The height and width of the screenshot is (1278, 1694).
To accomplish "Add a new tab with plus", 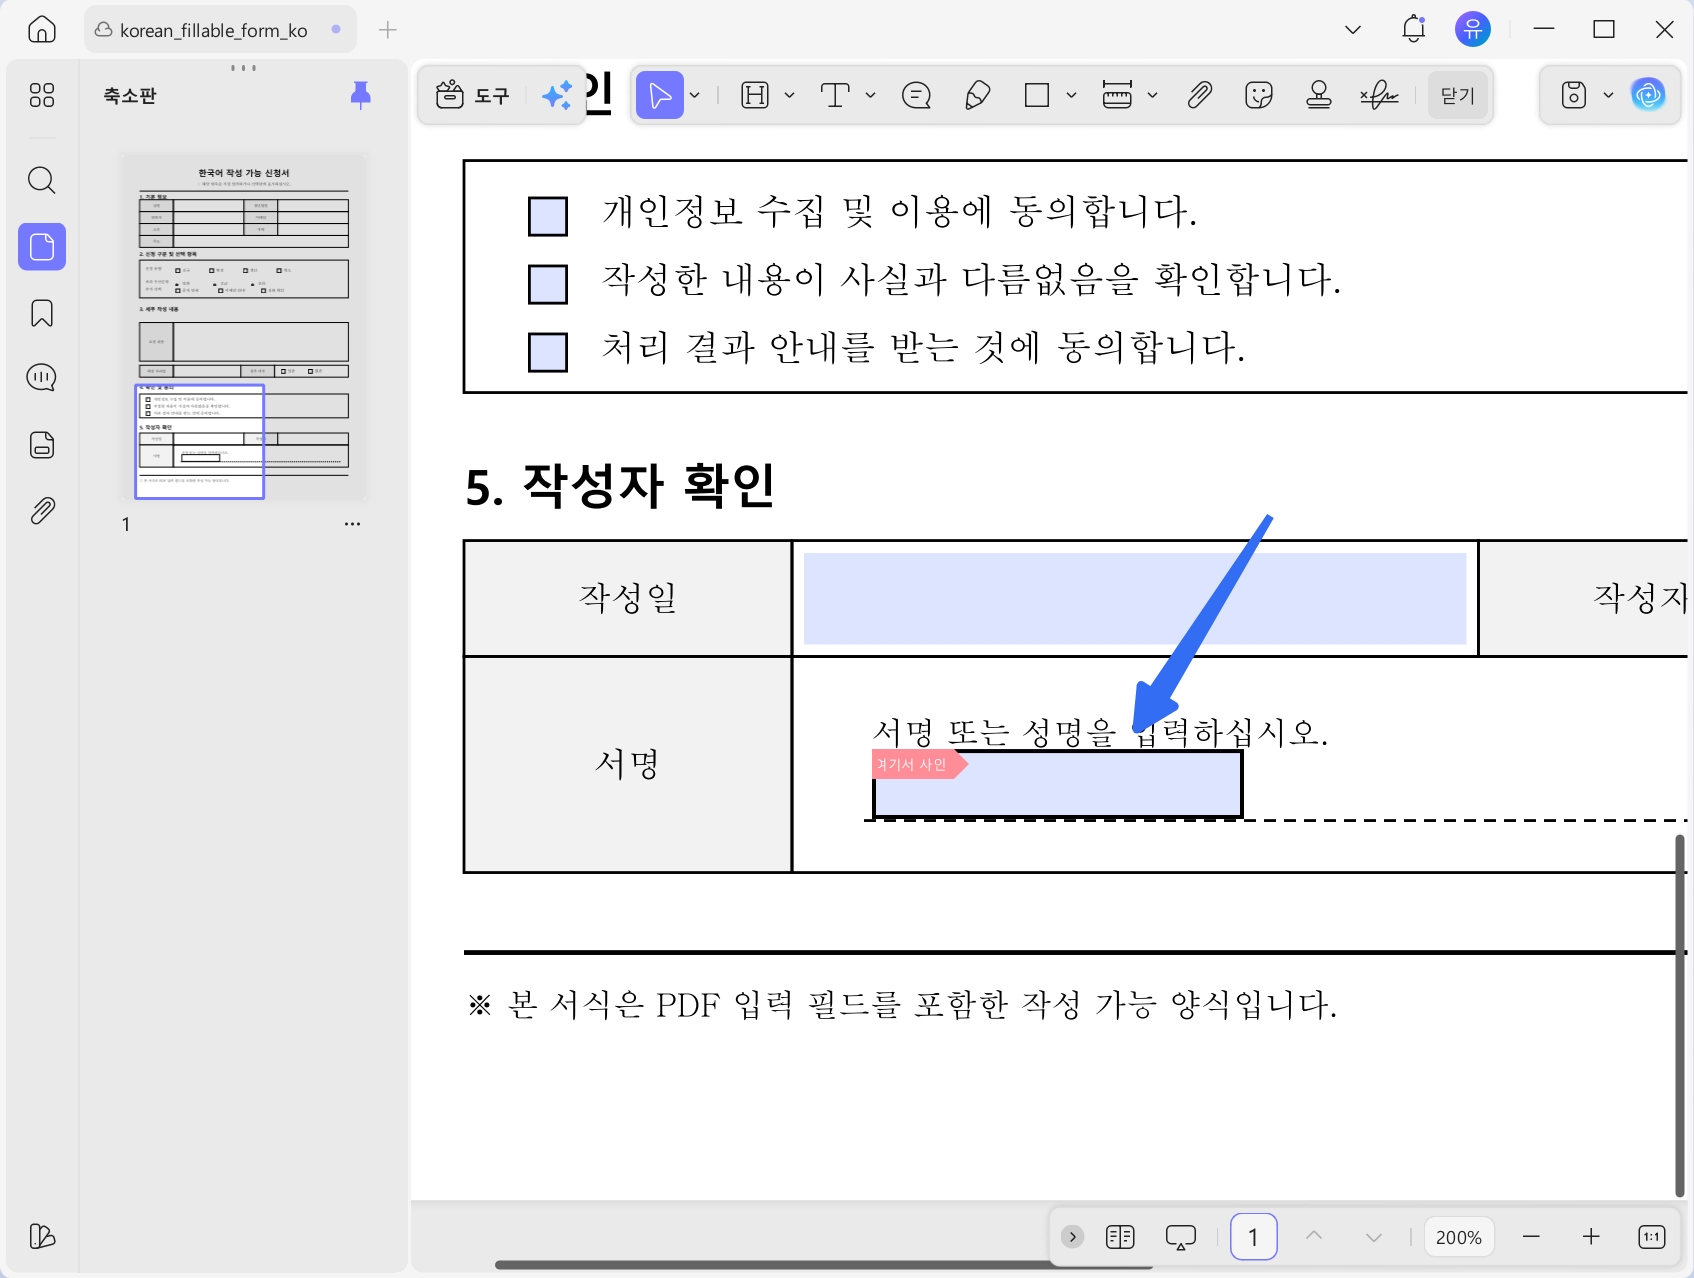I will [x=388, y=30].
